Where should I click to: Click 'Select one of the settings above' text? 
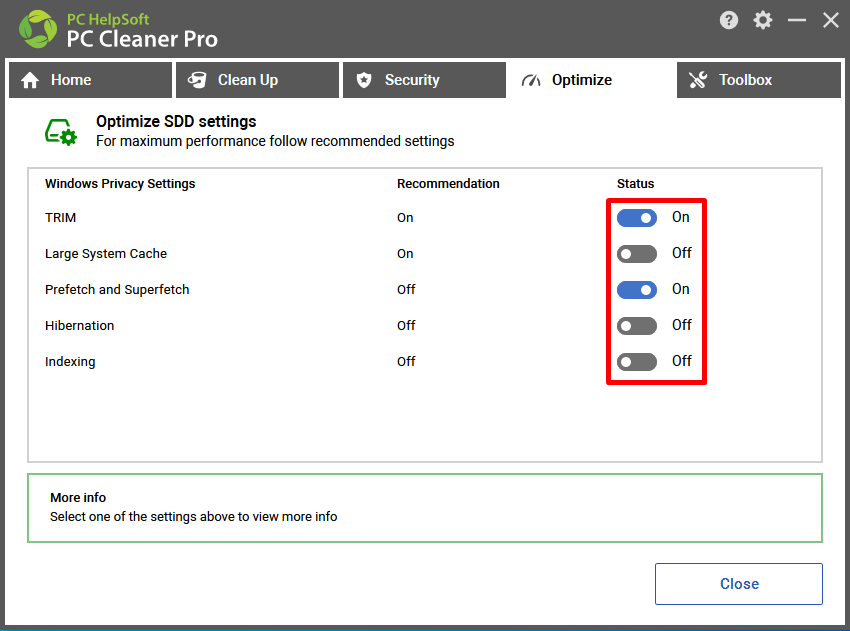[194, 517]
